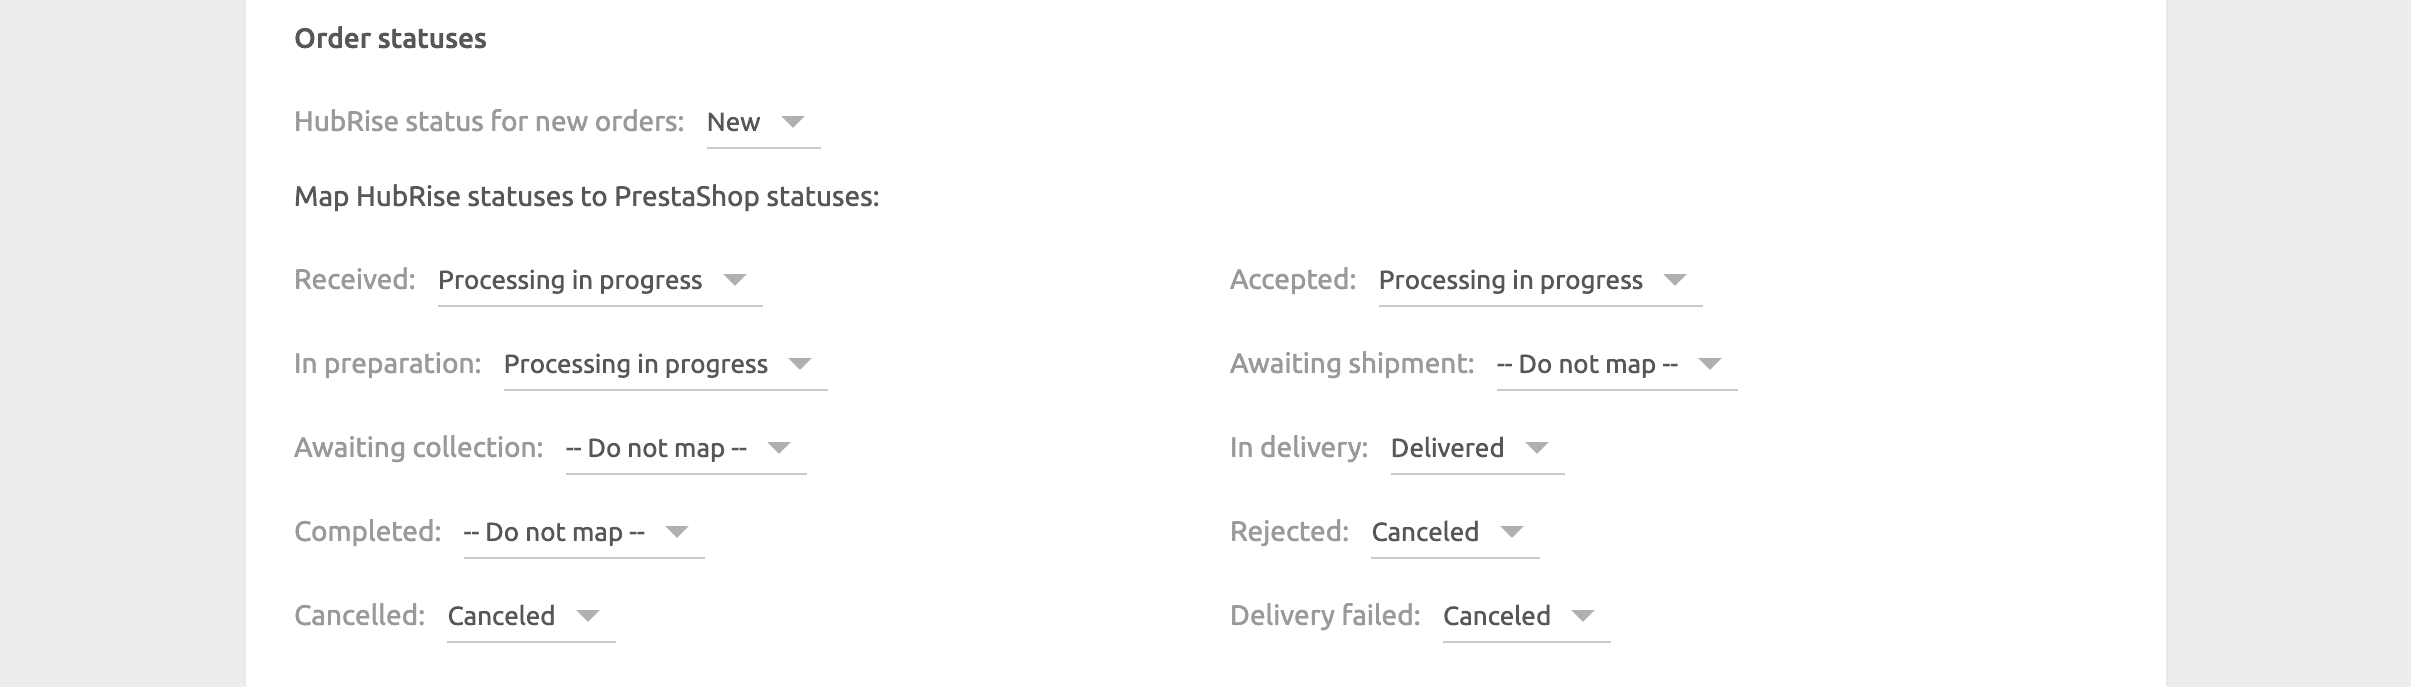
Task: Open the Awaiting shipment Do not map dropdown
Action: [x=1585, y=364]
